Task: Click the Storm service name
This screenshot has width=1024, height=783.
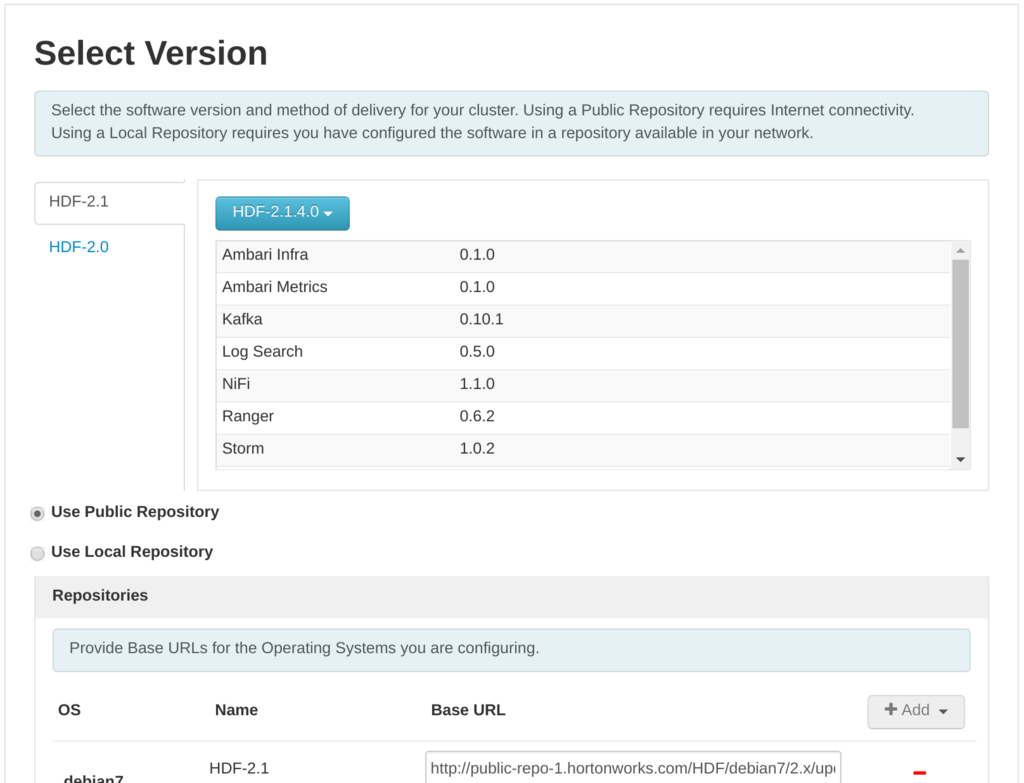Action: 243,449
